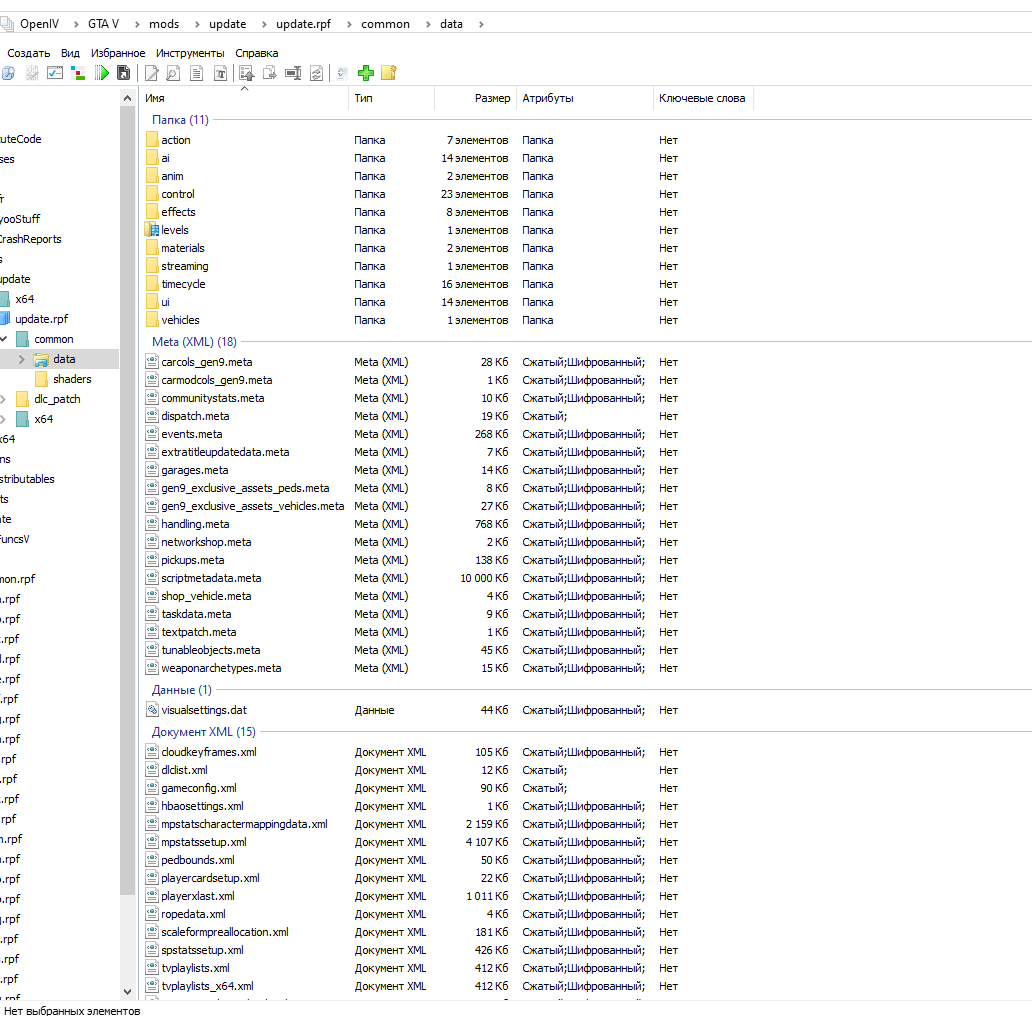Click the green plus add icon
Viewport: 1032px width, 1016px height.
[x=366, y=73]
